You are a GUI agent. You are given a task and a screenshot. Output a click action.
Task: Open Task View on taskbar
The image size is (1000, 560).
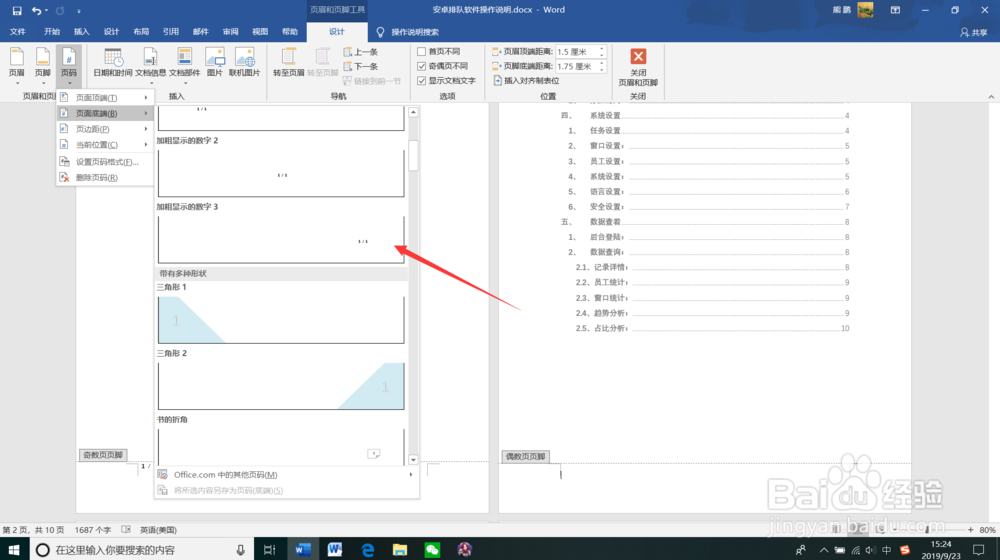(x=269, y=549)
